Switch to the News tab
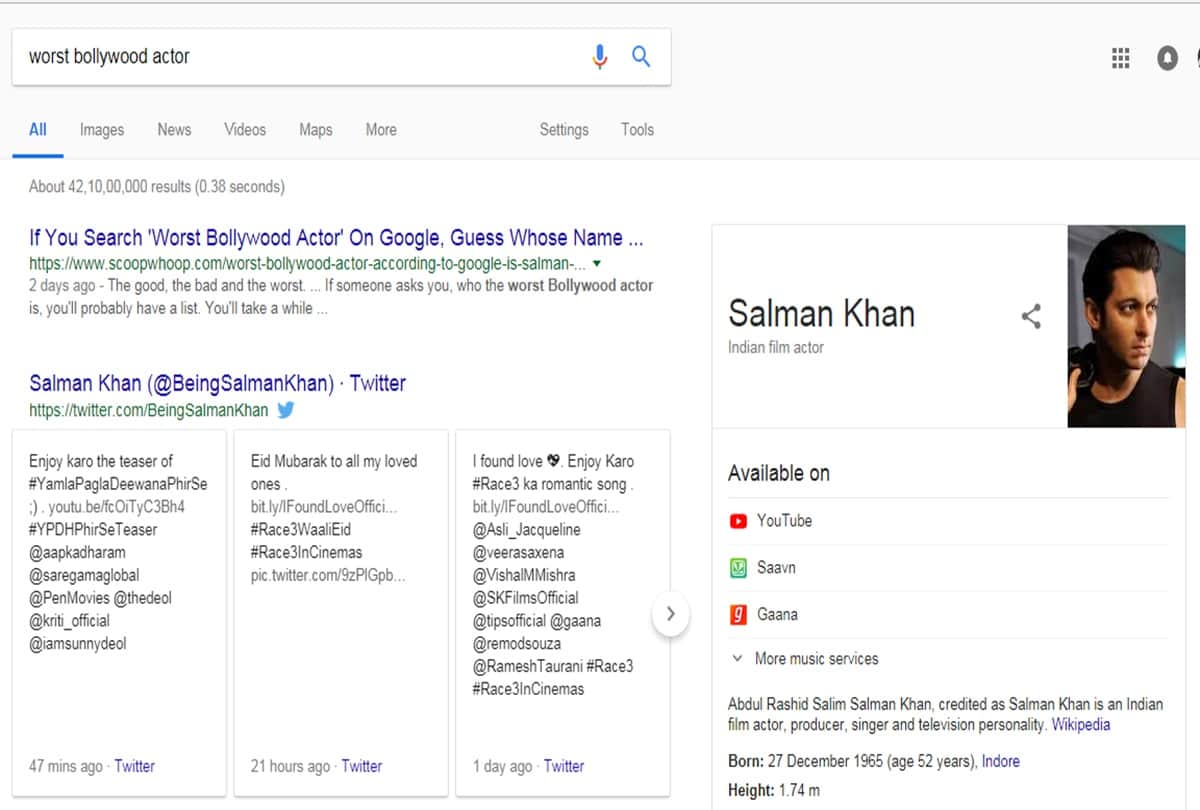The width and height of the screenshot is (1200, 810). [174, 130]
